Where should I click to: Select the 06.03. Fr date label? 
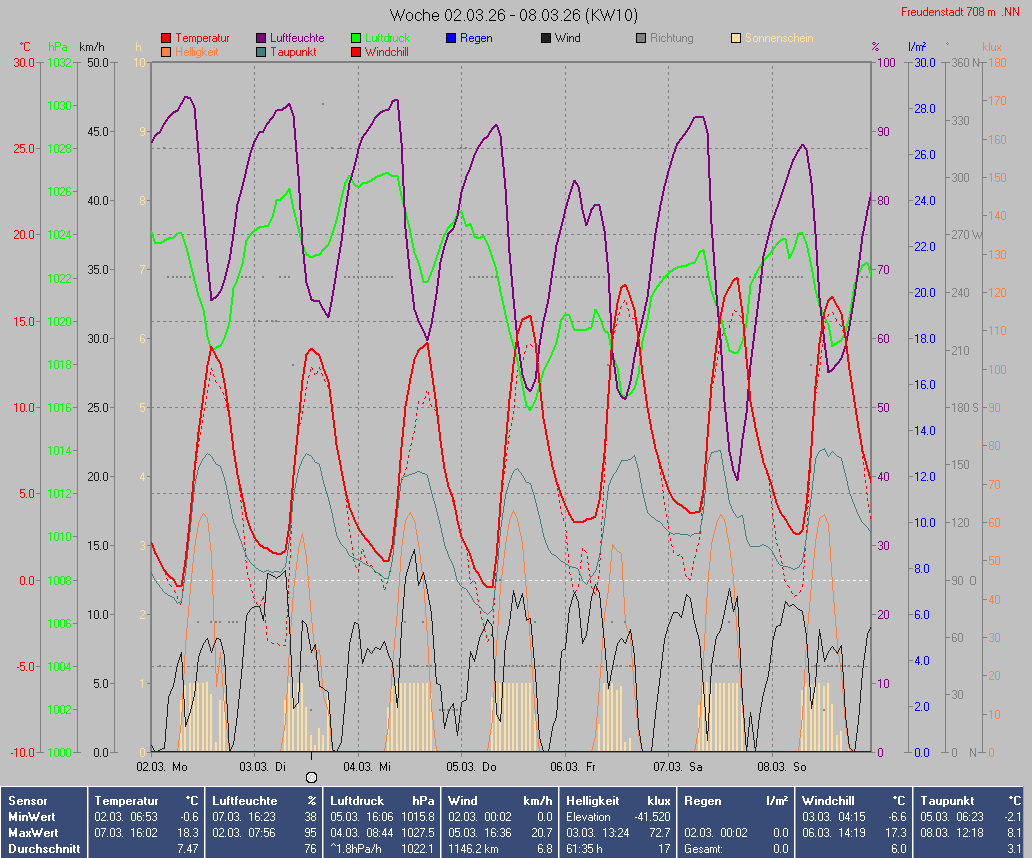pos(572,767)
